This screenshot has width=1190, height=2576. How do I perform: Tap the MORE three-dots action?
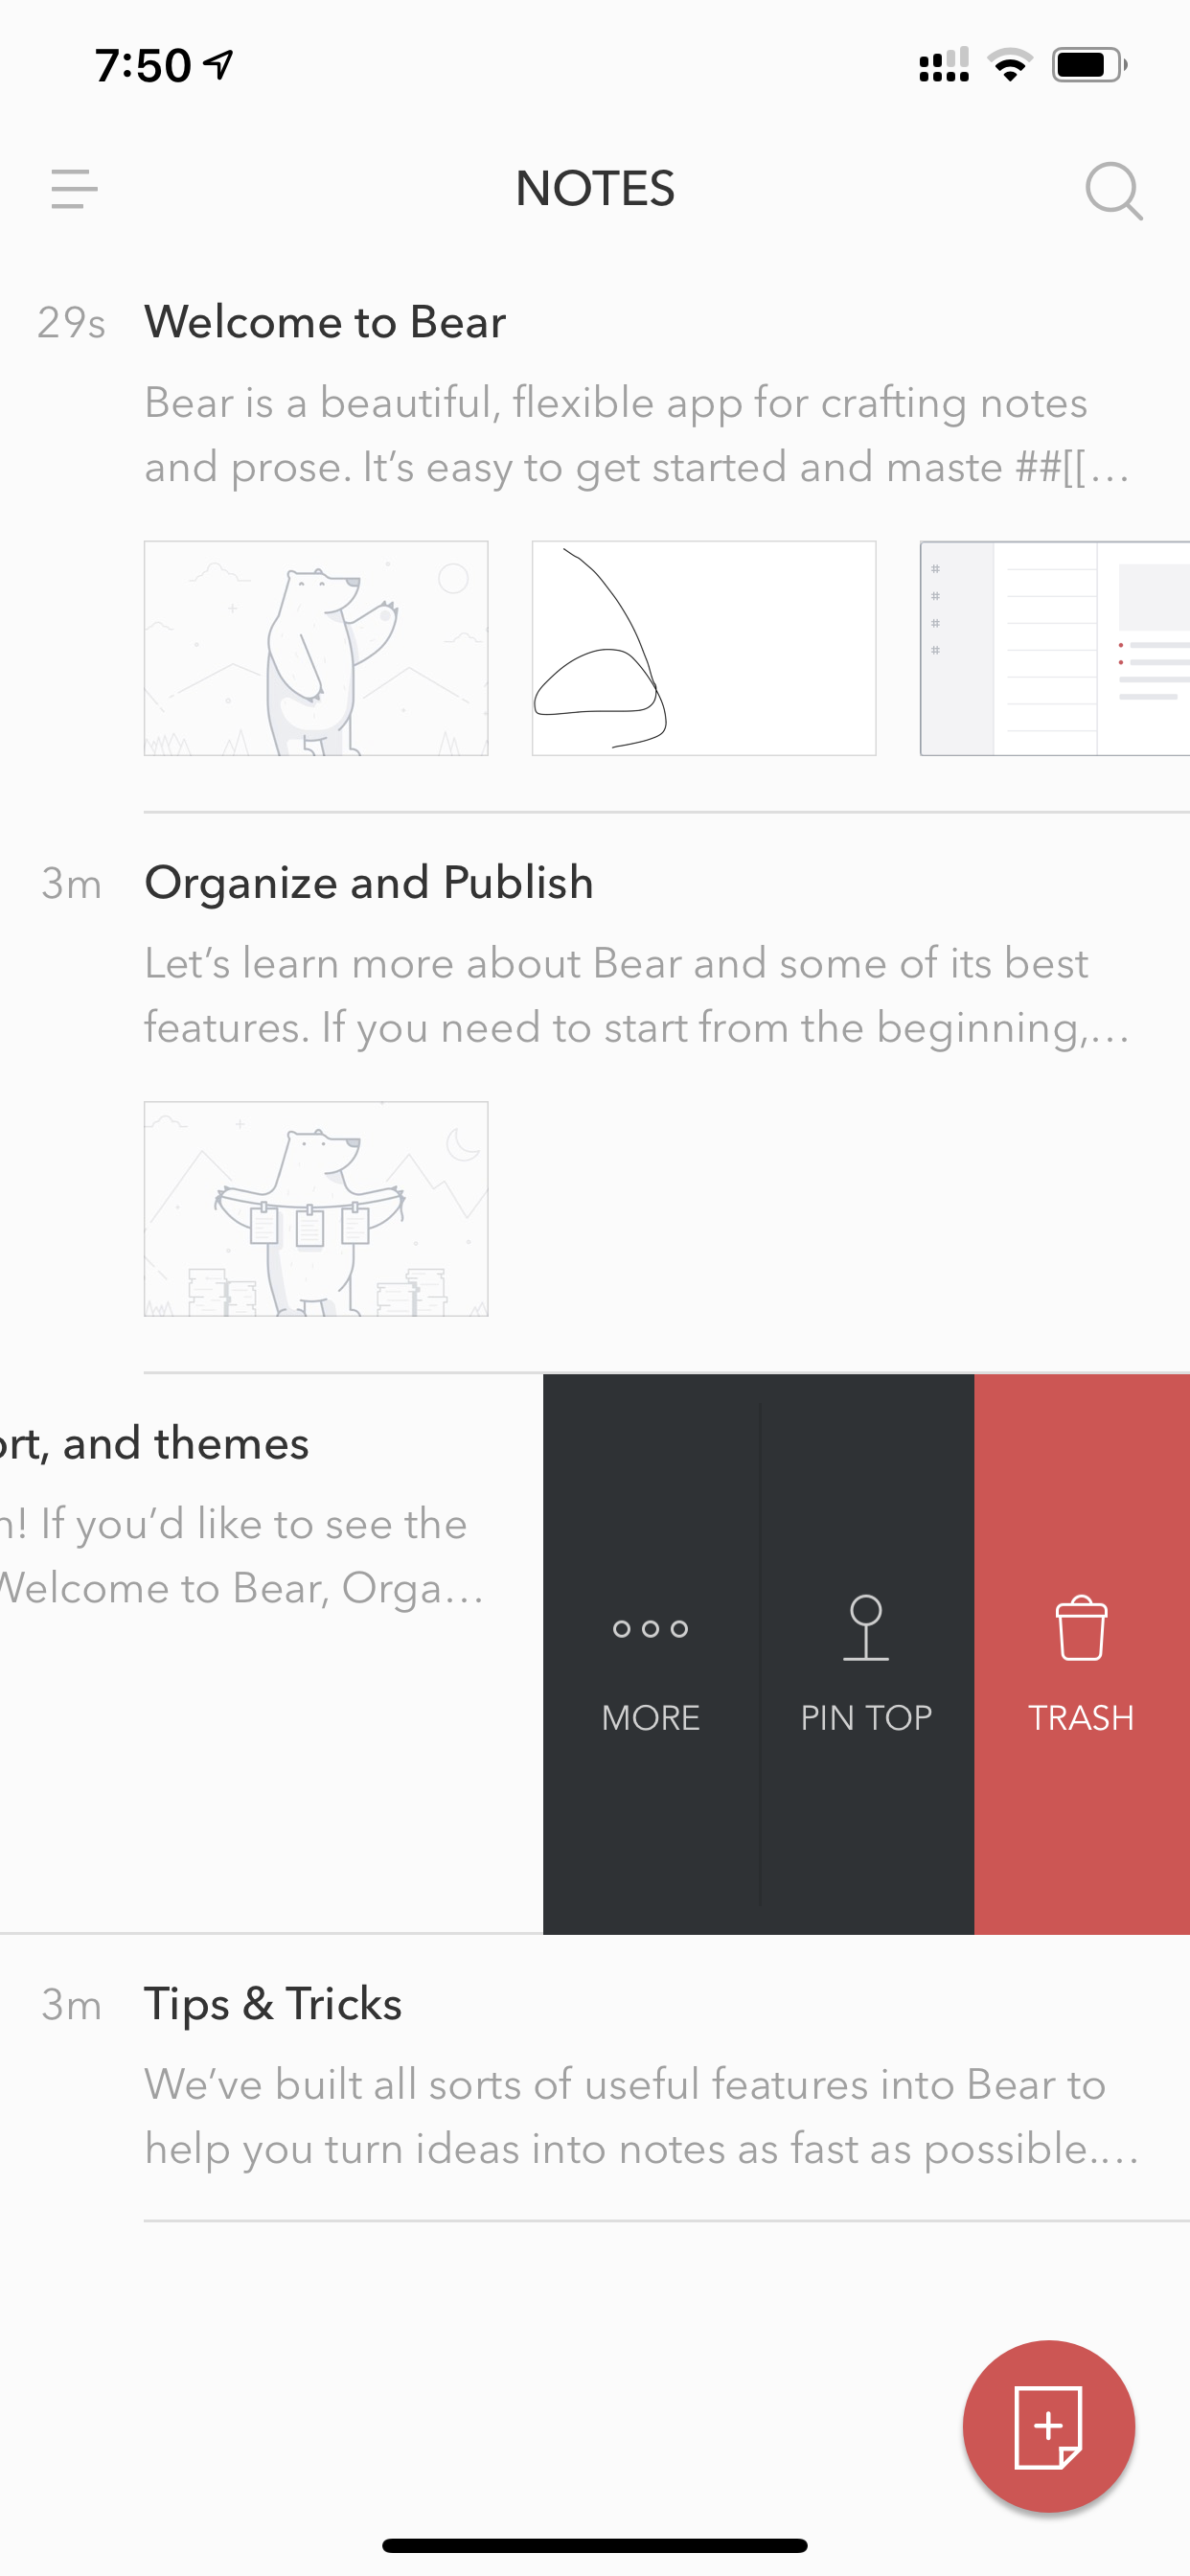click(651, 1654)
